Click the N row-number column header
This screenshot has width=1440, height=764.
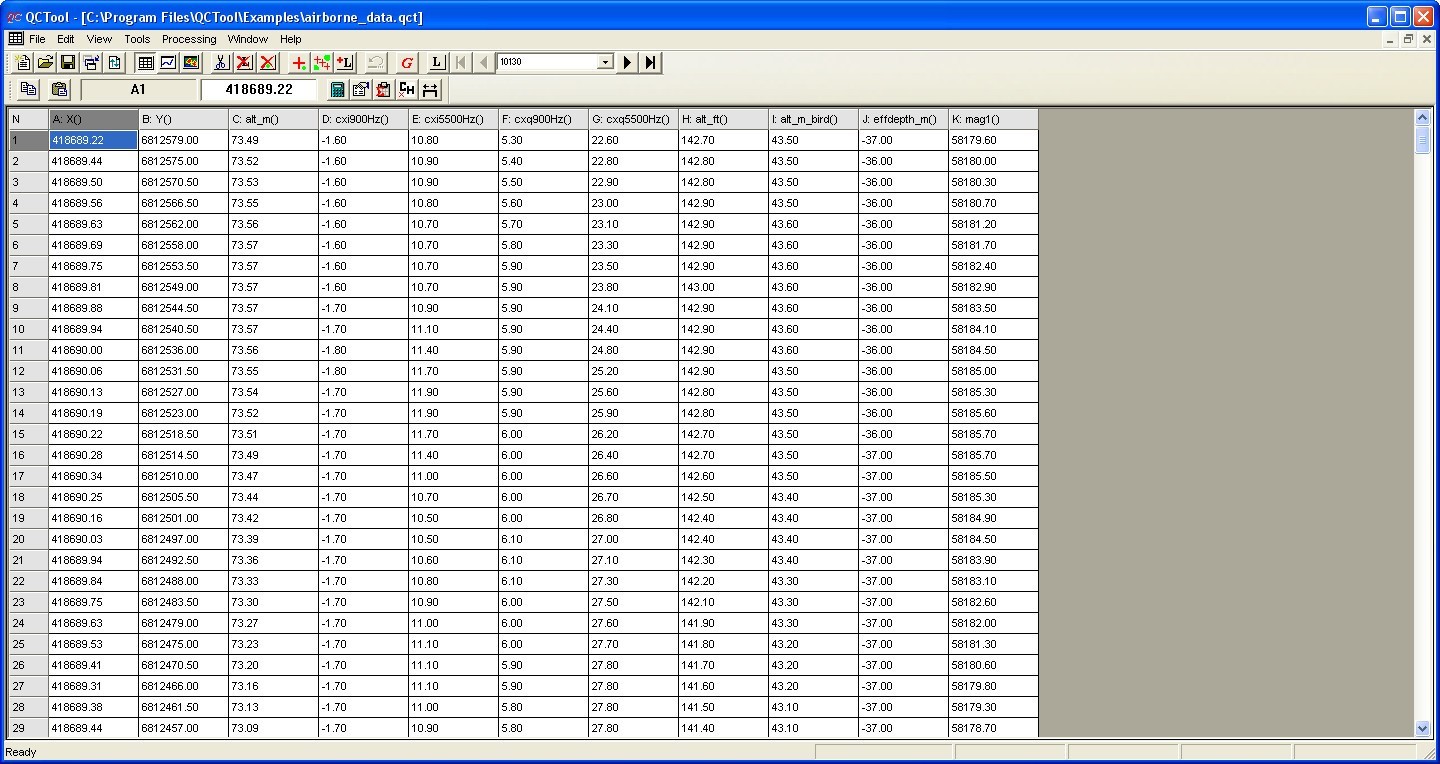tap(28, 119)
